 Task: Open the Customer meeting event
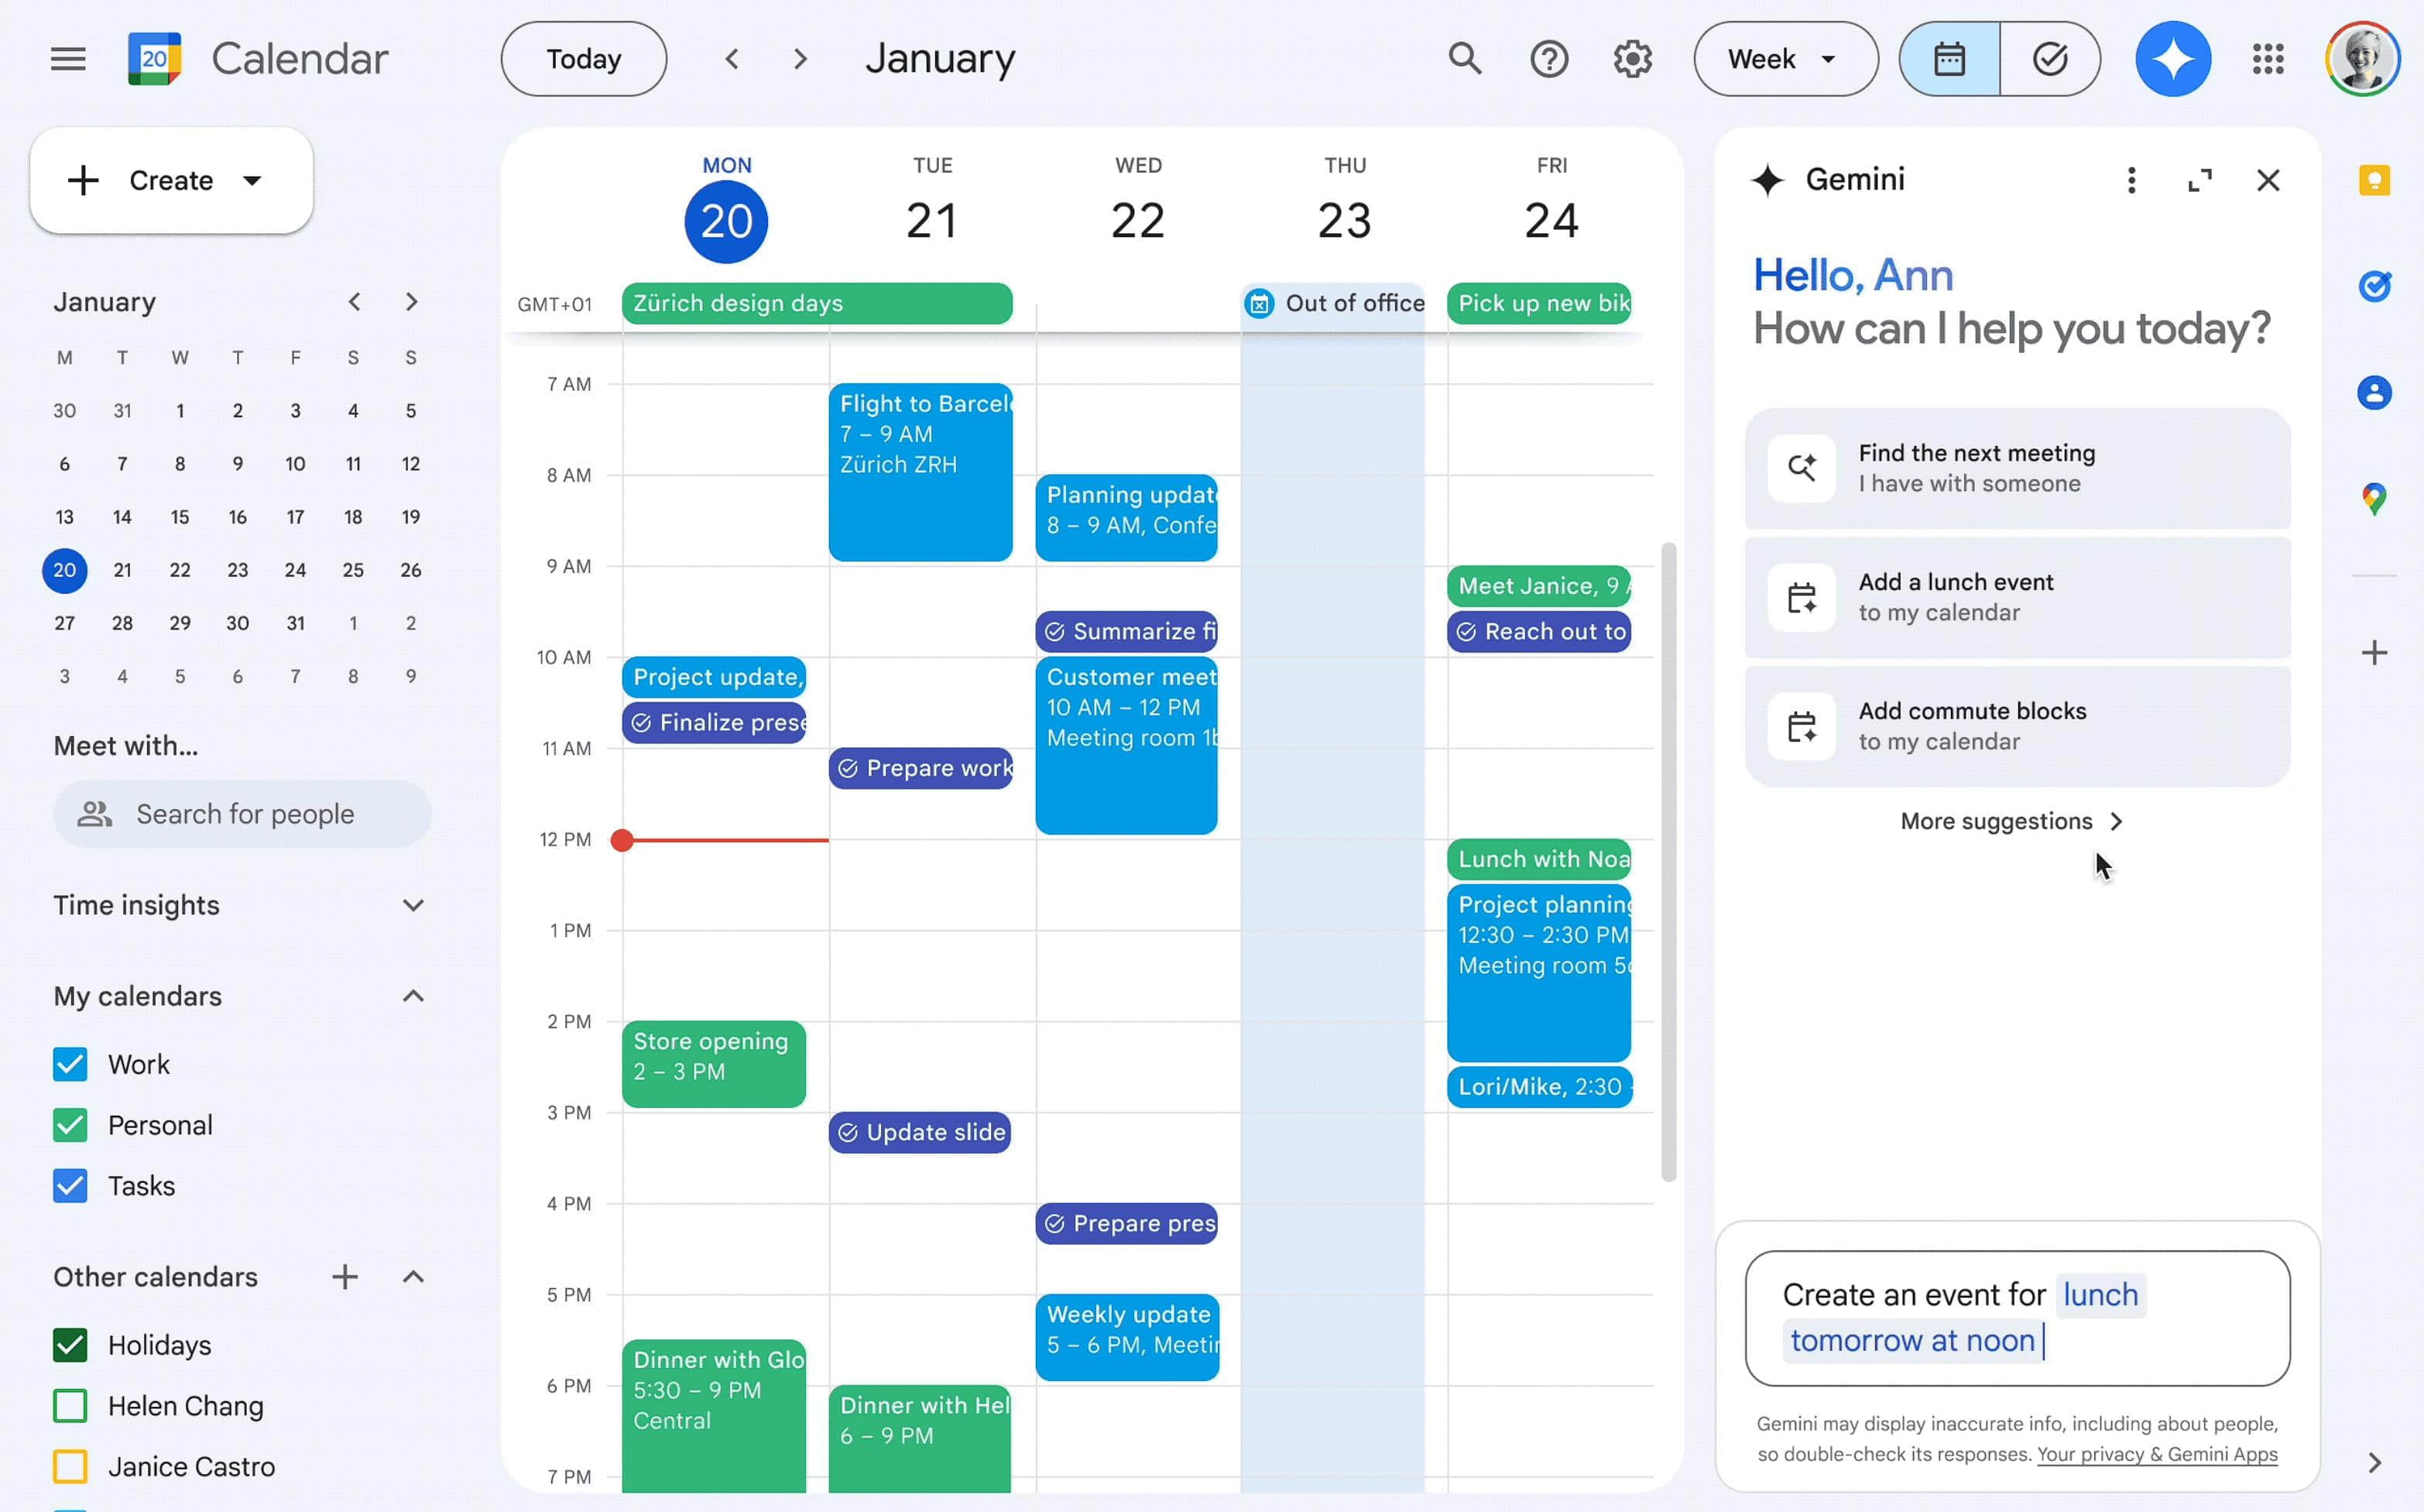1126,745
